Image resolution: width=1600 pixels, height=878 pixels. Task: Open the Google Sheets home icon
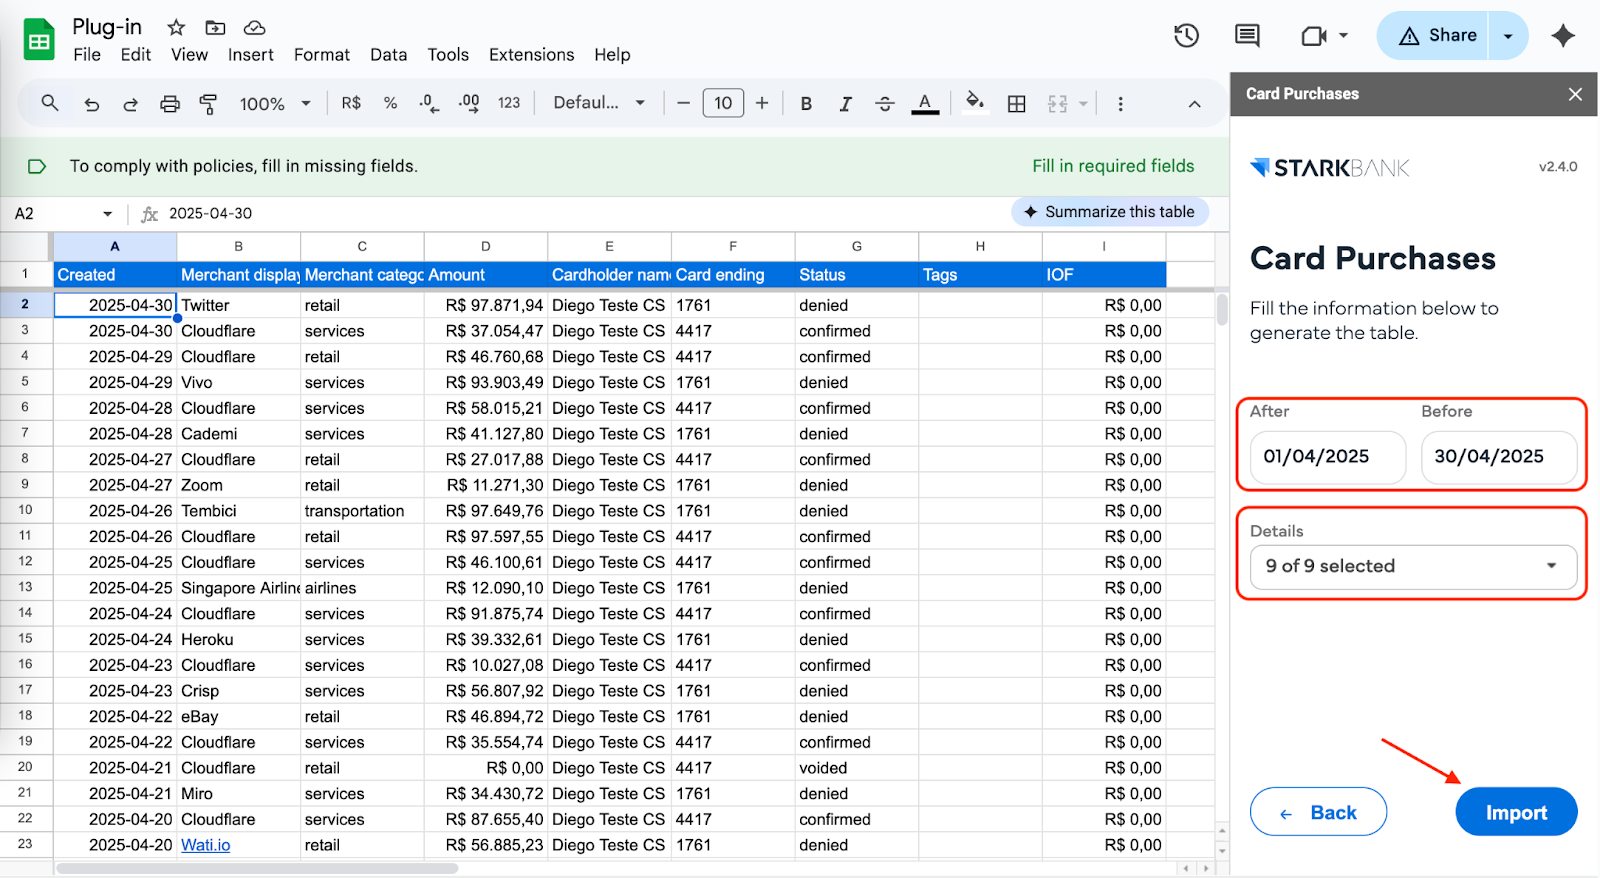click(39, 40)
